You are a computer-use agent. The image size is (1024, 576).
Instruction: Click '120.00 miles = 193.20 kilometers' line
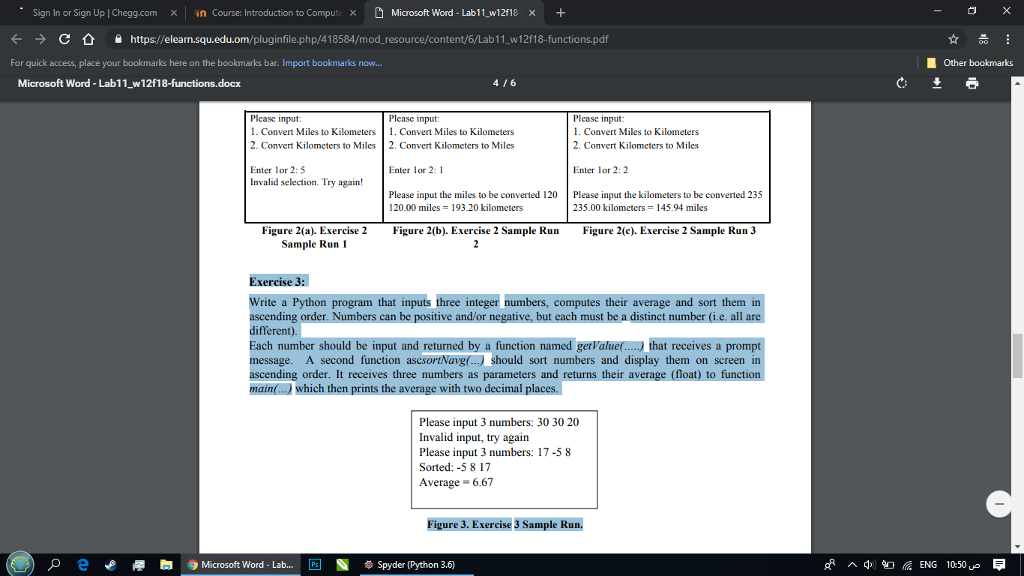(x=456, y=208)
